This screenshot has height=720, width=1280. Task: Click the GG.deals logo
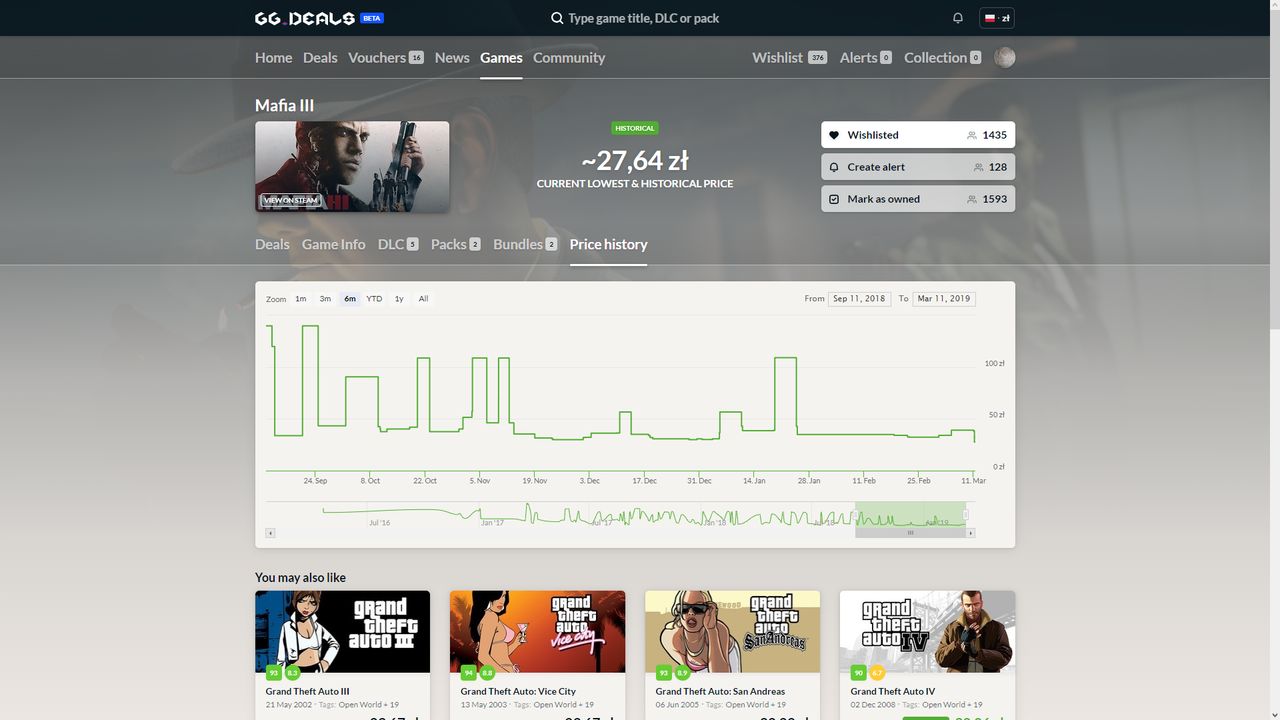click(x=305, y=18)
